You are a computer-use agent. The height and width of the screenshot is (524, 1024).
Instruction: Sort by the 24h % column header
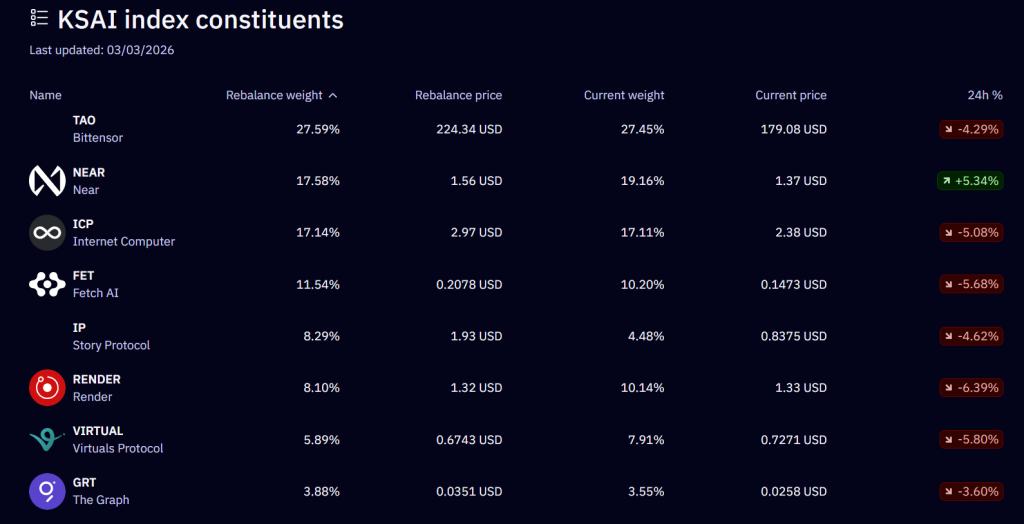(x=986, y=96)
